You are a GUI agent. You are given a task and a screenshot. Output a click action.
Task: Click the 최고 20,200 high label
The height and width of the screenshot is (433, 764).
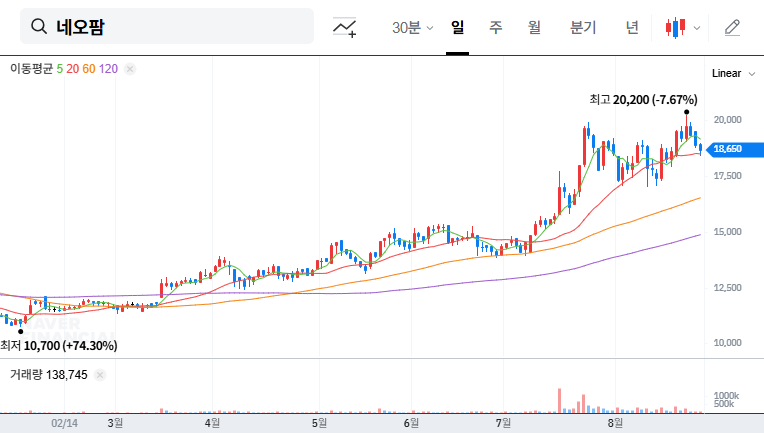pos(643,100)
